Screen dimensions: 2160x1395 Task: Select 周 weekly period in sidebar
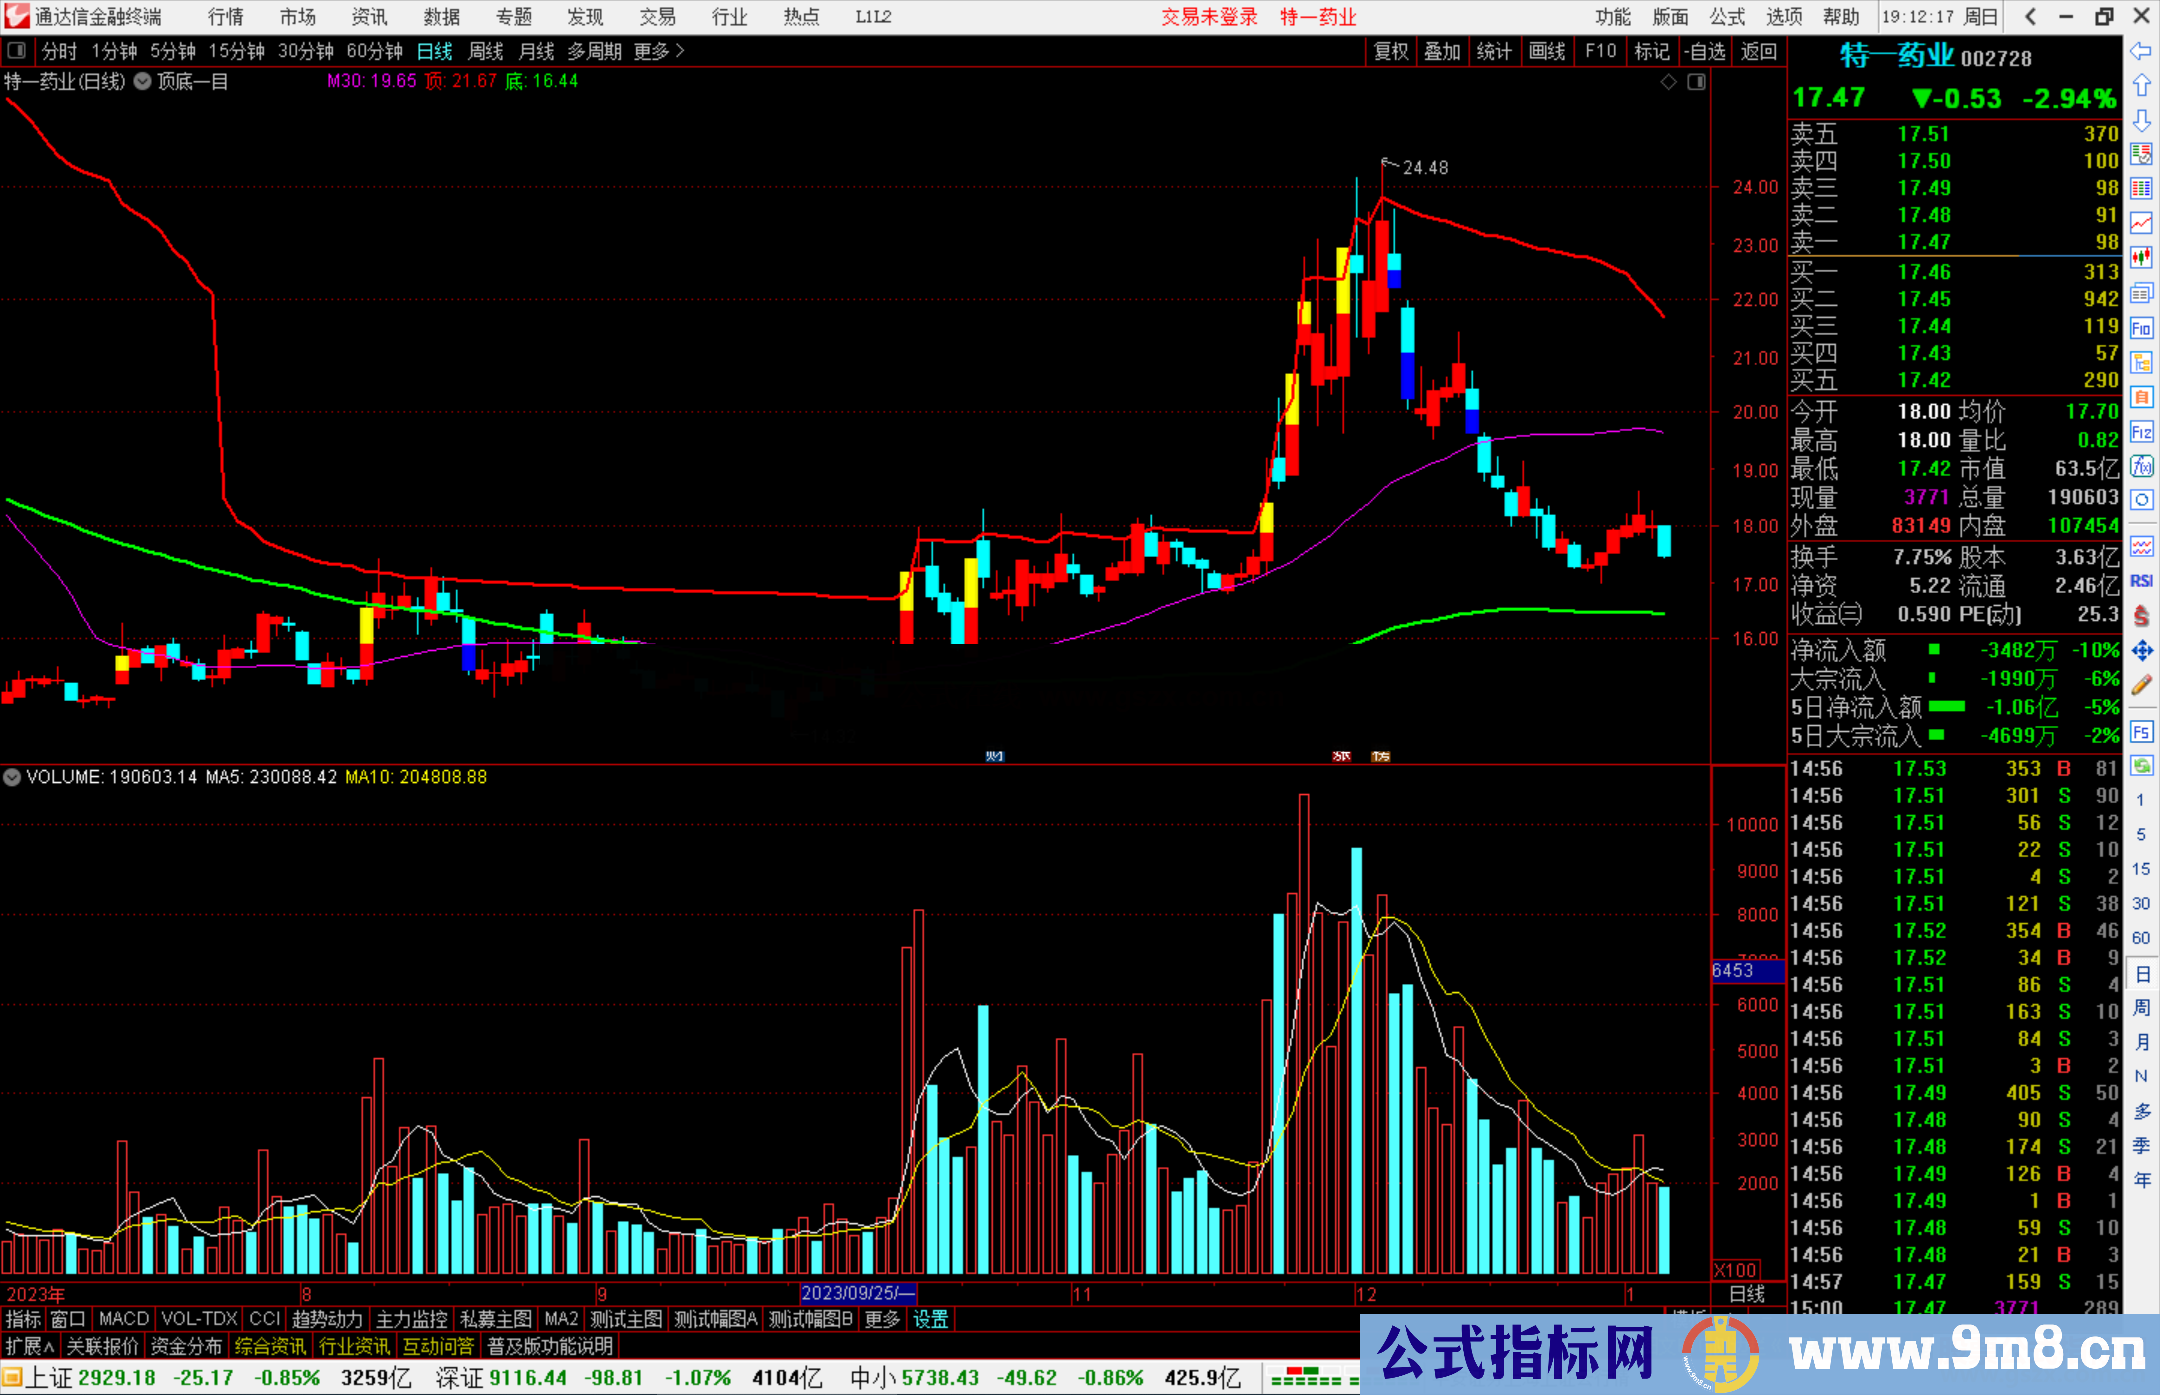click(x=2141, y=1007)
